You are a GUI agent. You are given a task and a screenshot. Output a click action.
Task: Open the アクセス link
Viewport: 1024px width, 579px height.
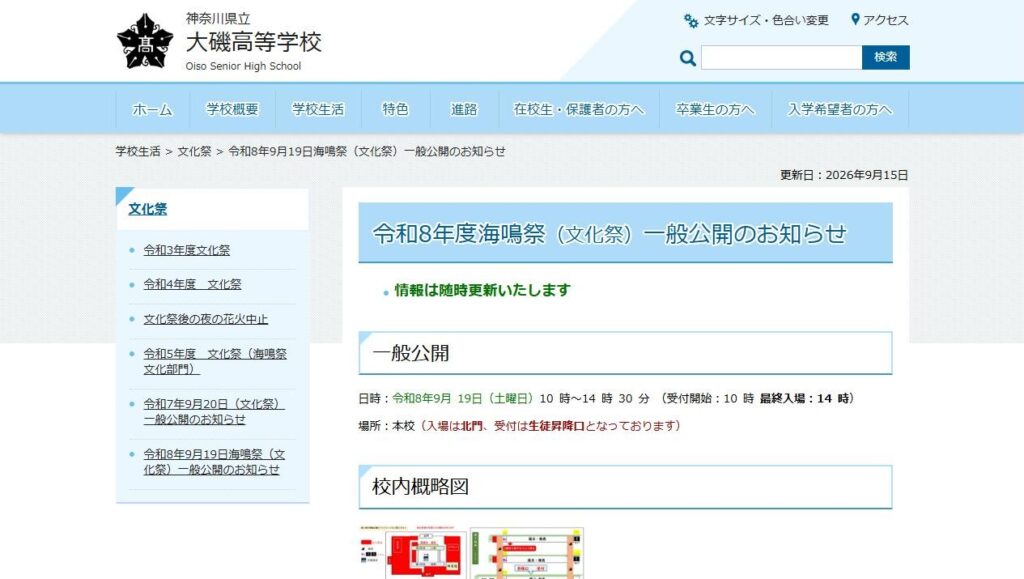pyautogui.click(x=886, y=20)
